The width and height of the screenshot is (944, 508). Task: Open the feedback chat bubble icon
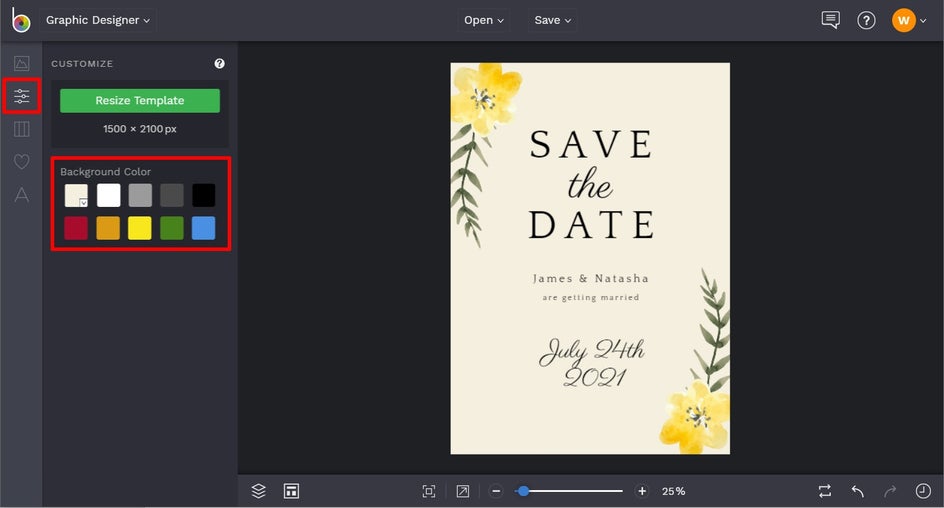(x=830, y=20)
